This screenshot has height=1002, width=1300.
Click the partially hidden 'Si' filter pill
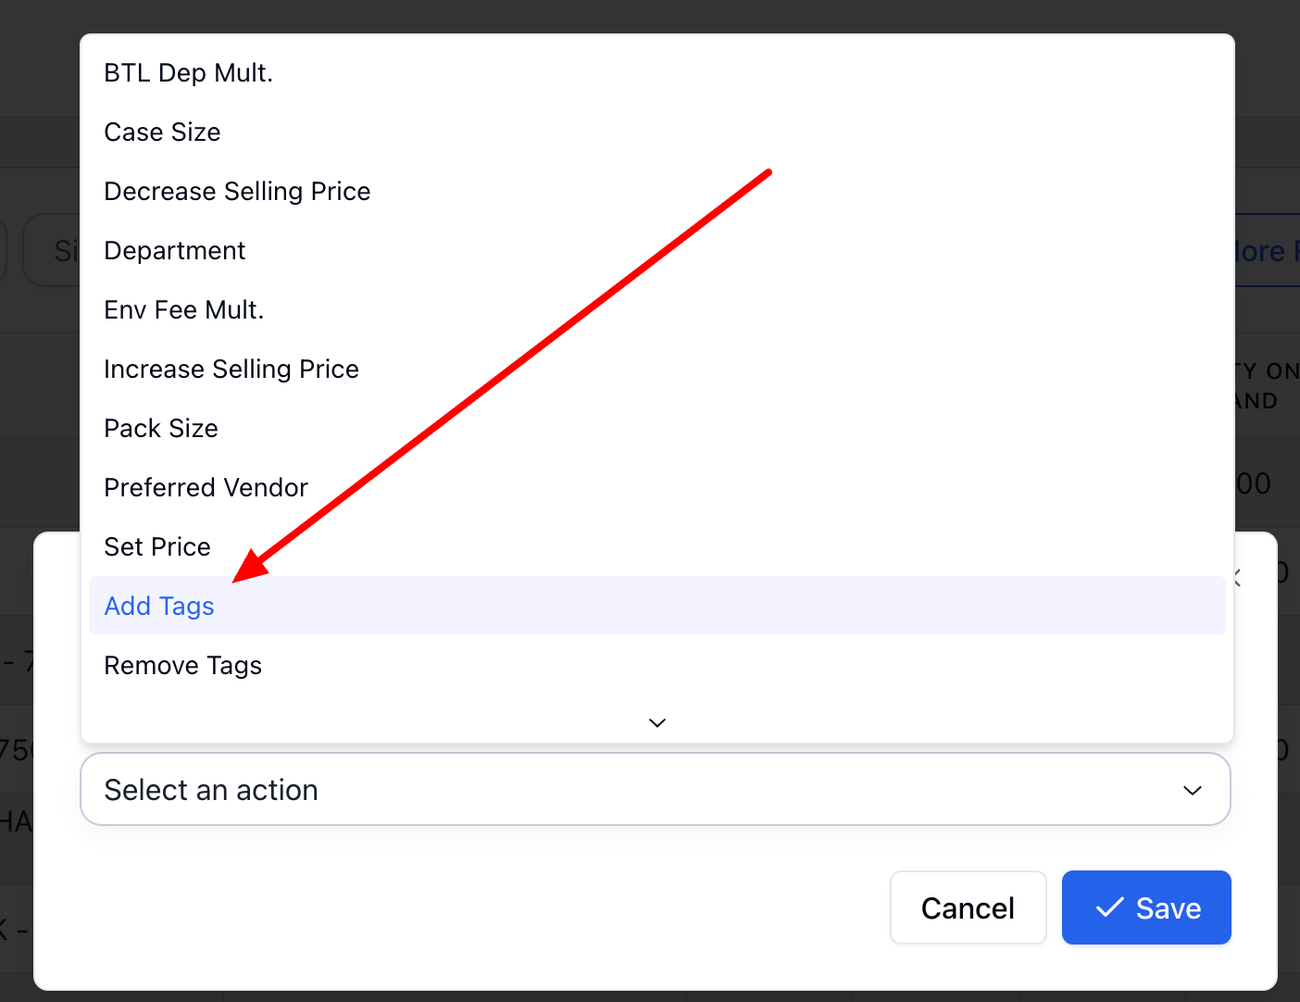[62, 251]
